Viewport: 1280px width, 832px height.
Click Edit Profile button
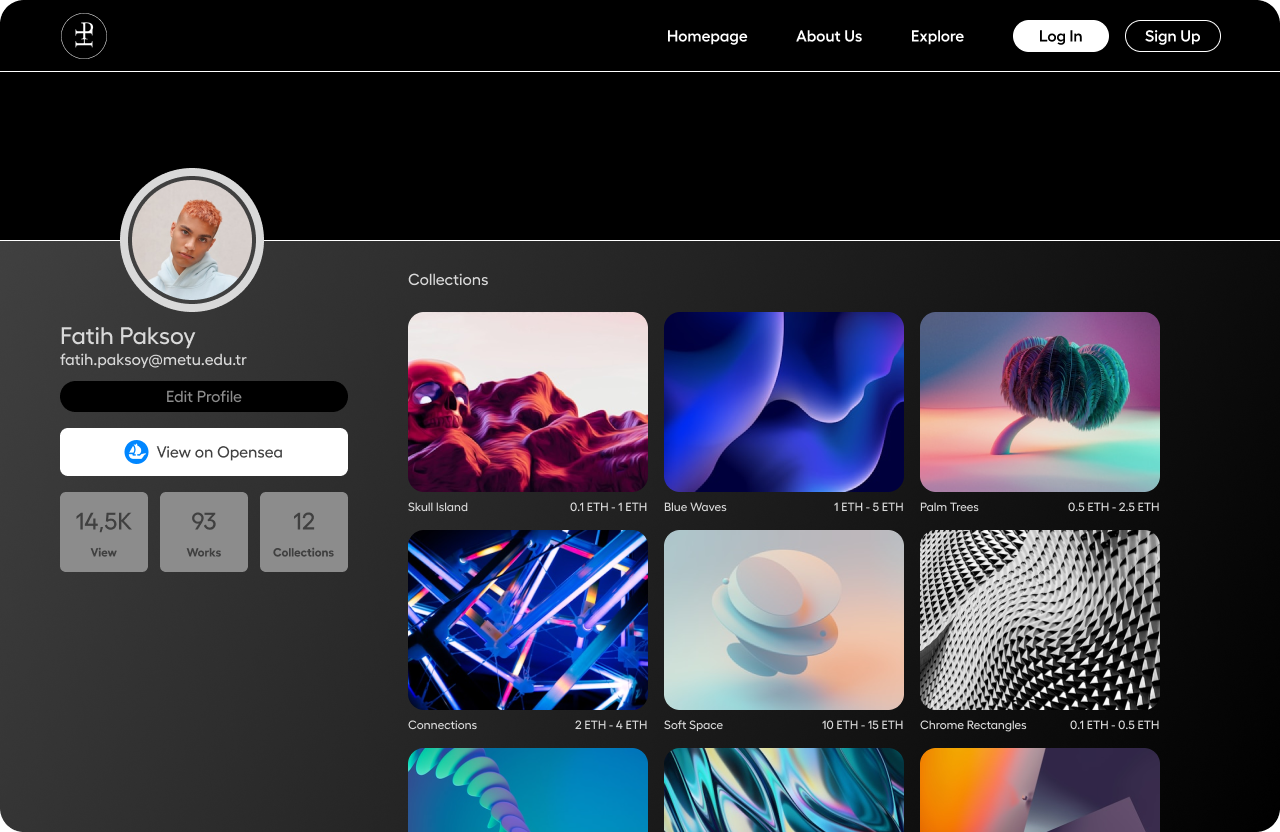204,396
